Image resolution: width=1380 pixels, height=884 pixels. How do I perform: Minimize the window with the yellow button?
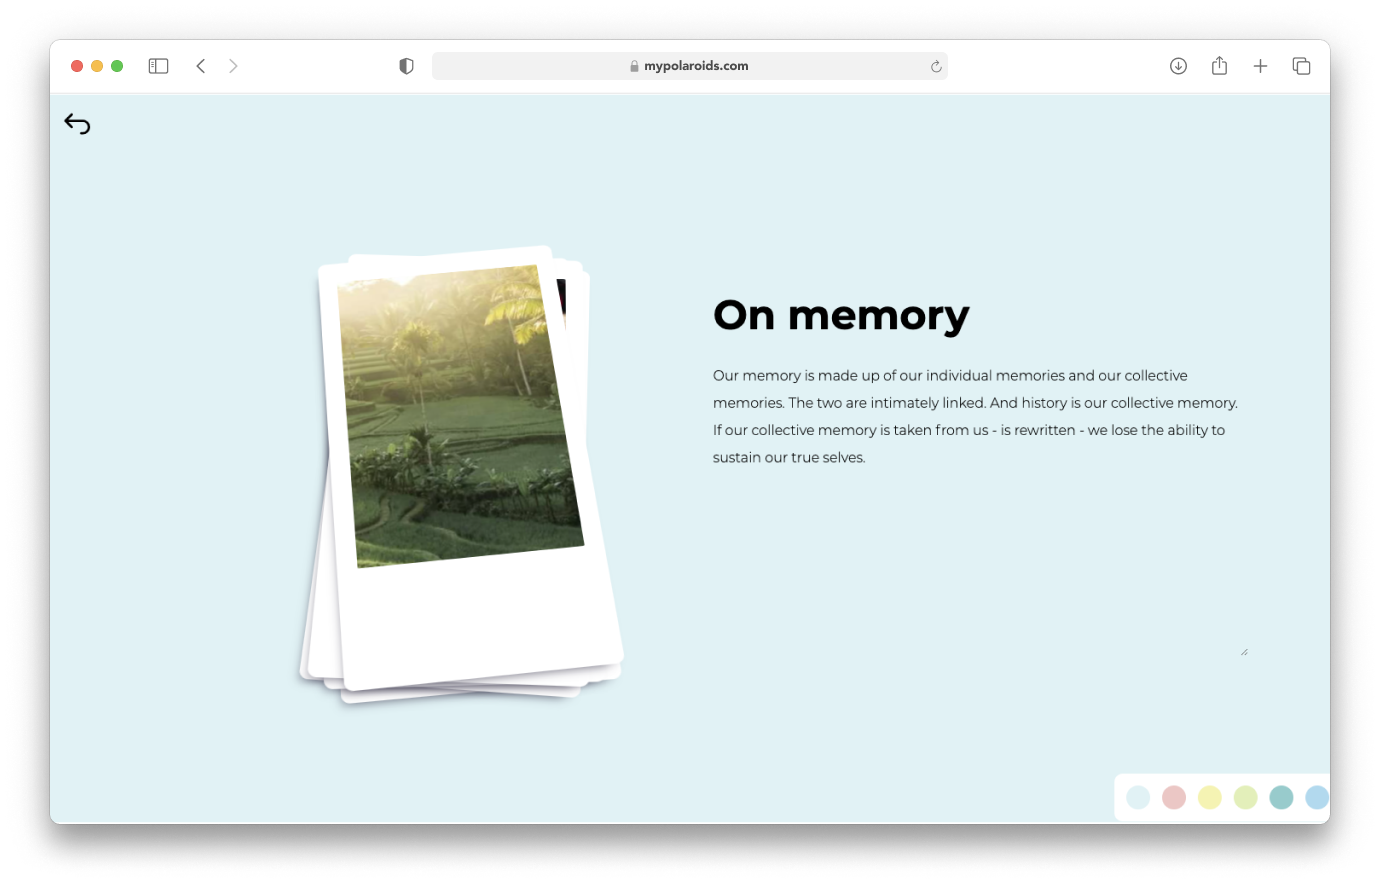click(97, 66)
